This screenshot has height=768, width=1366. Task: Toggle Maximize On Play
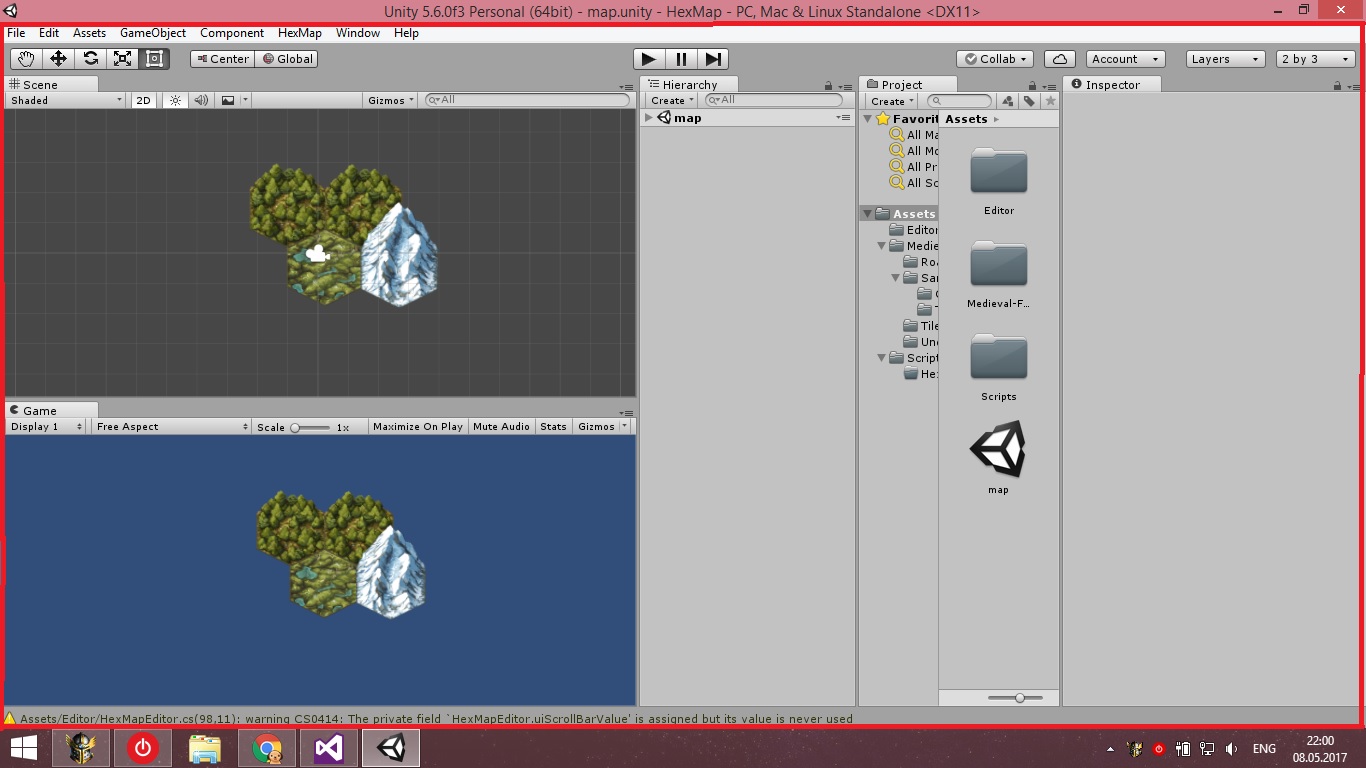coord(418,426)
